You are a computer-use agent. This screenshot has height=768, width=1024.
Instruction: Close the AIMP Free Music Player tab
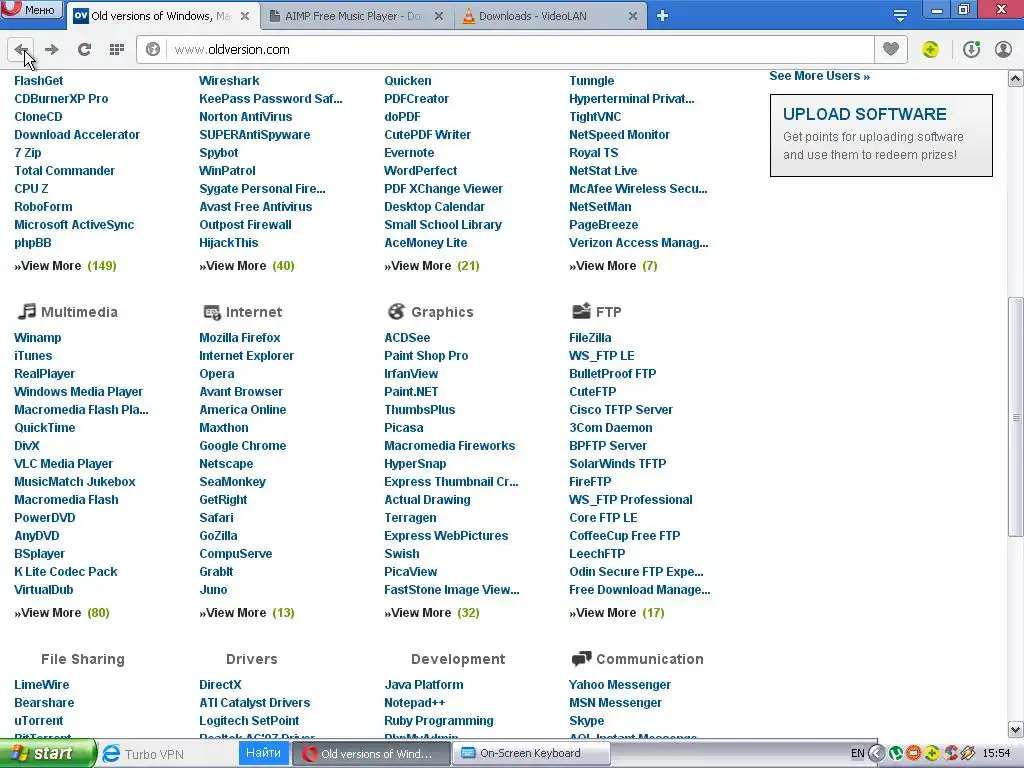coord(439,16)
